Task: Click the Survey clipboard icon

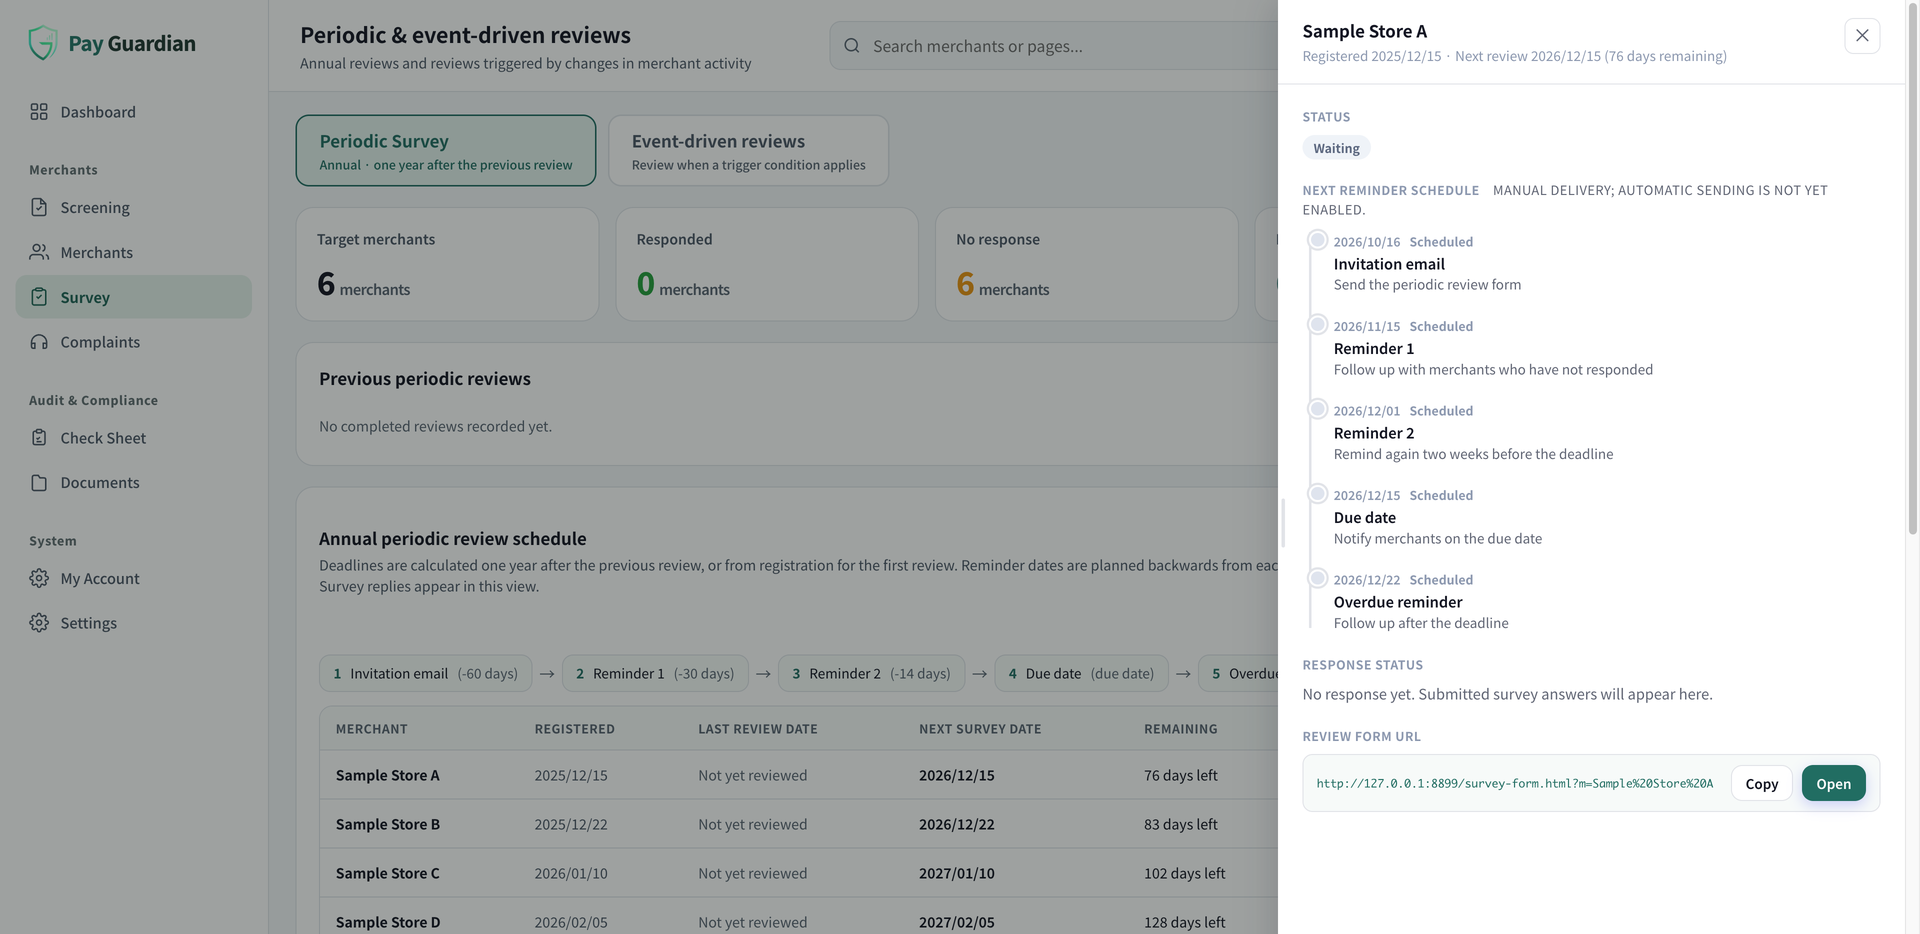Action: point(39,297)
